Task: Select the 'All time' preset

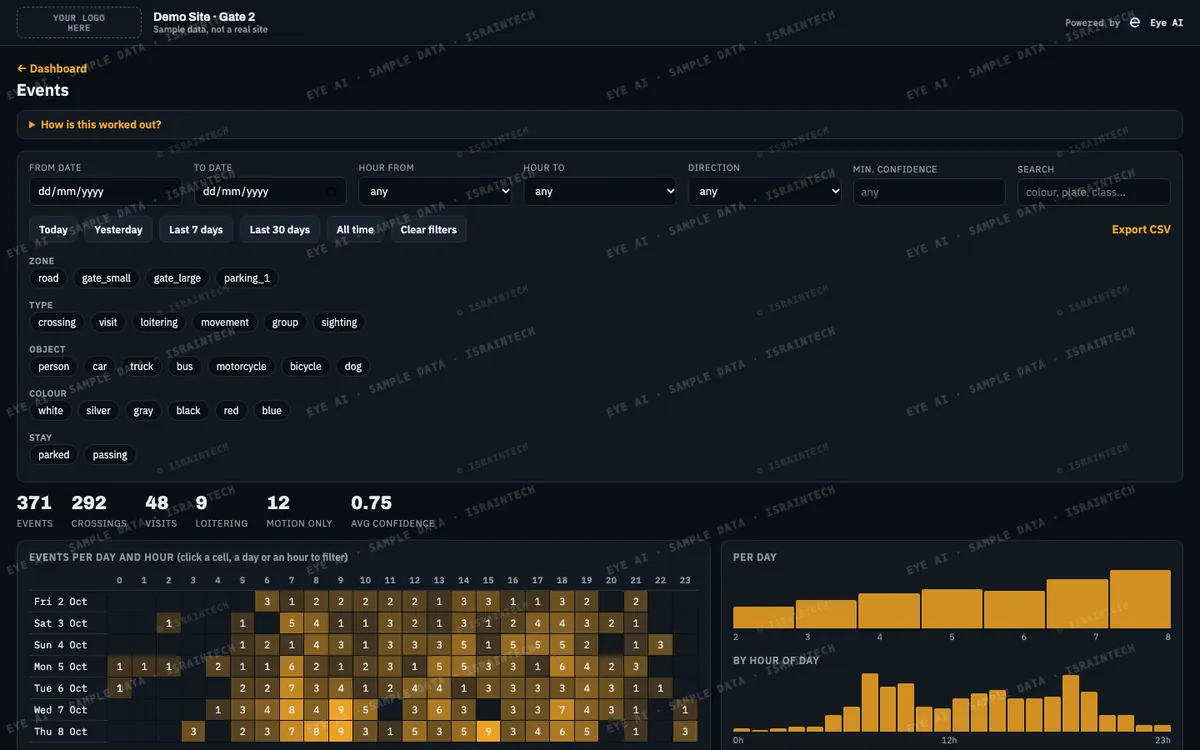Action: (x=355, y=230)
